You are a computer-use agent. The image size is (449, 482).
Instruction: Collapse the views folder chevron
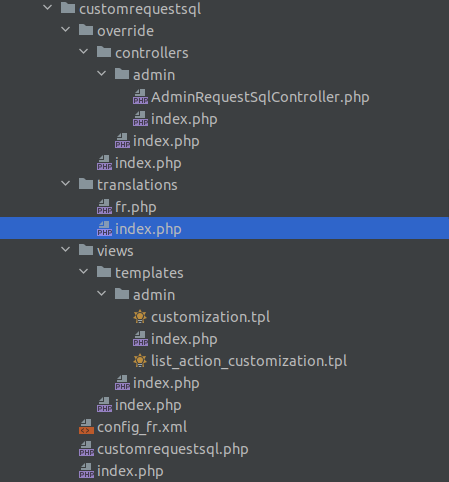click(66, 249)
